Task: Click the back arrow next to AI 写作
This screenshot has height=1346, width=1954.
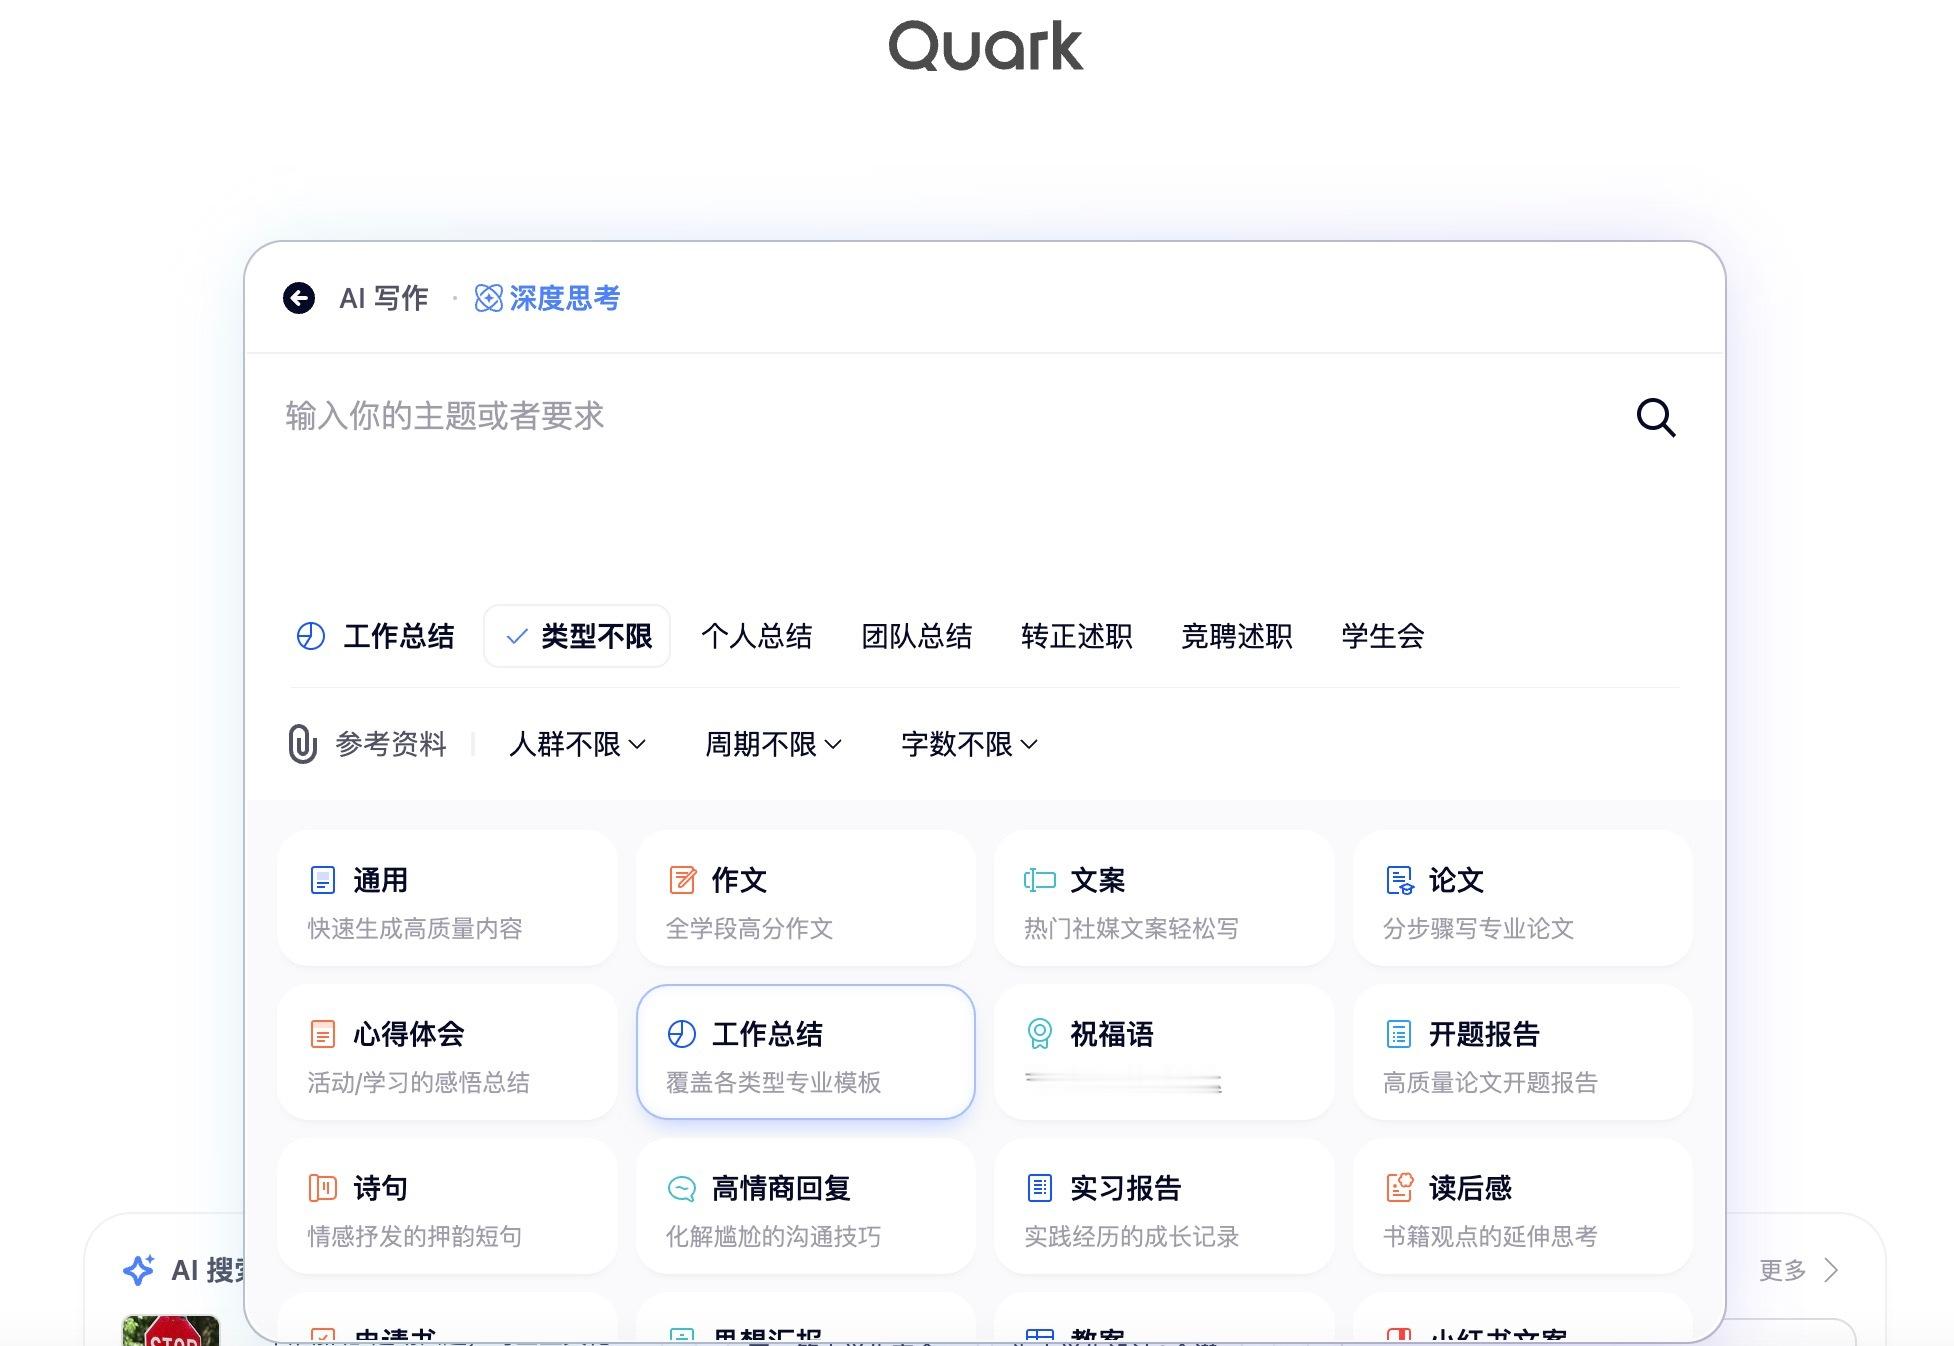Action: [x=299, y=298]
